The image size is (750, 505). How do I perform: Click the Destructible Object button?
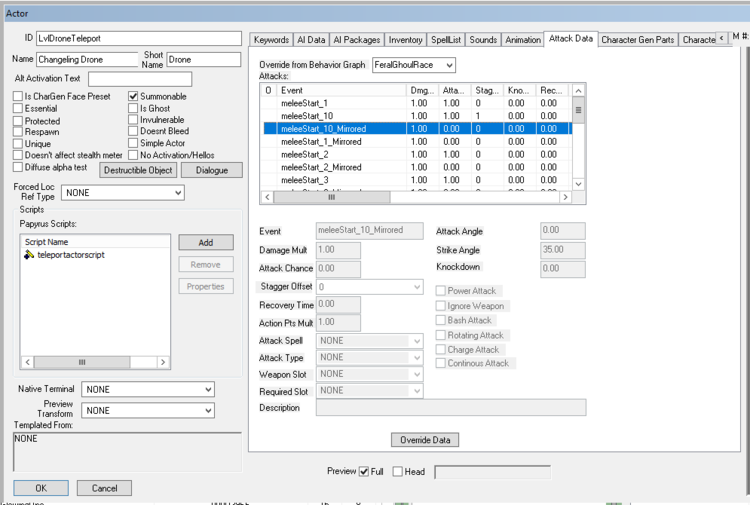tap(138, 170)
